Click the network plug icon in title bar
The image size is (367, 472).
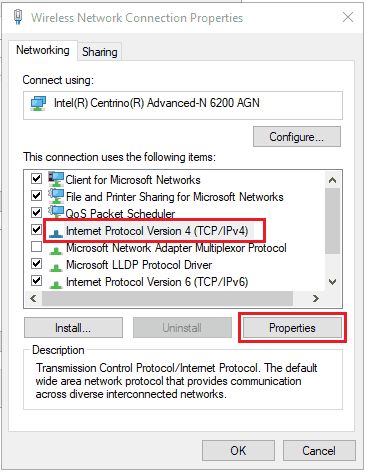pos(18,17)
